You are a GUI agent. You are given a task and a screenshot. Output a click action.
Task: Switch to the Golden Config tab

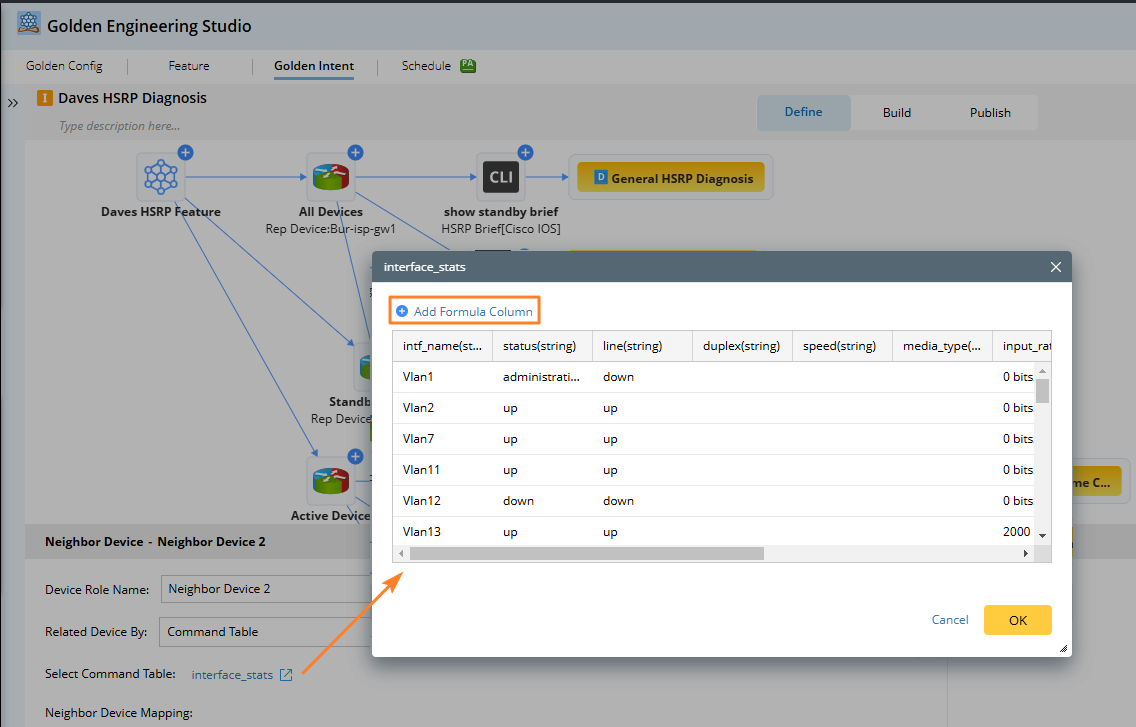point(64,66)
